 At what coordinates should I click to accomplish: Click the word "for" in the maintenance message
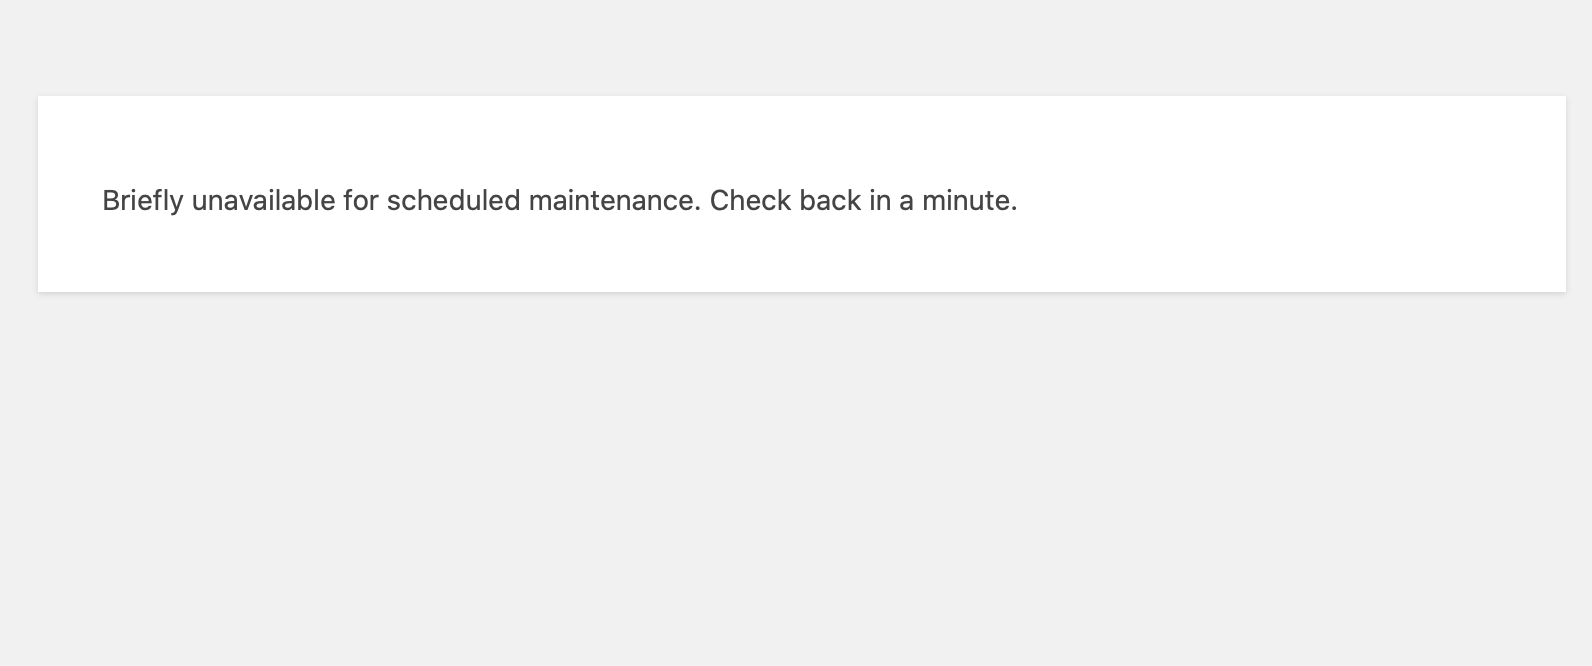pyautogui.click(x=360, y=201)
